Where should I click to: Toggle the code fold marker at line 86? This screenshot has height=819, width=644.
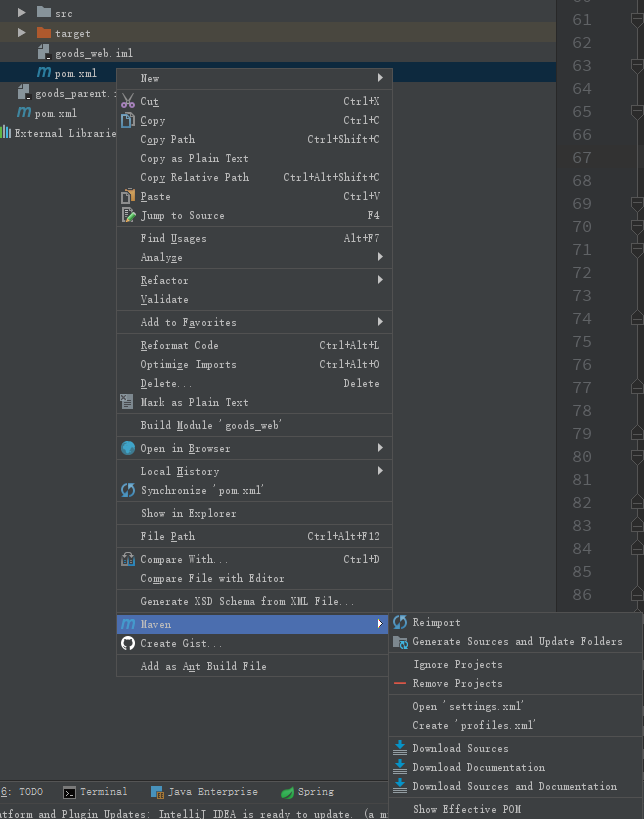click(637, 594)
